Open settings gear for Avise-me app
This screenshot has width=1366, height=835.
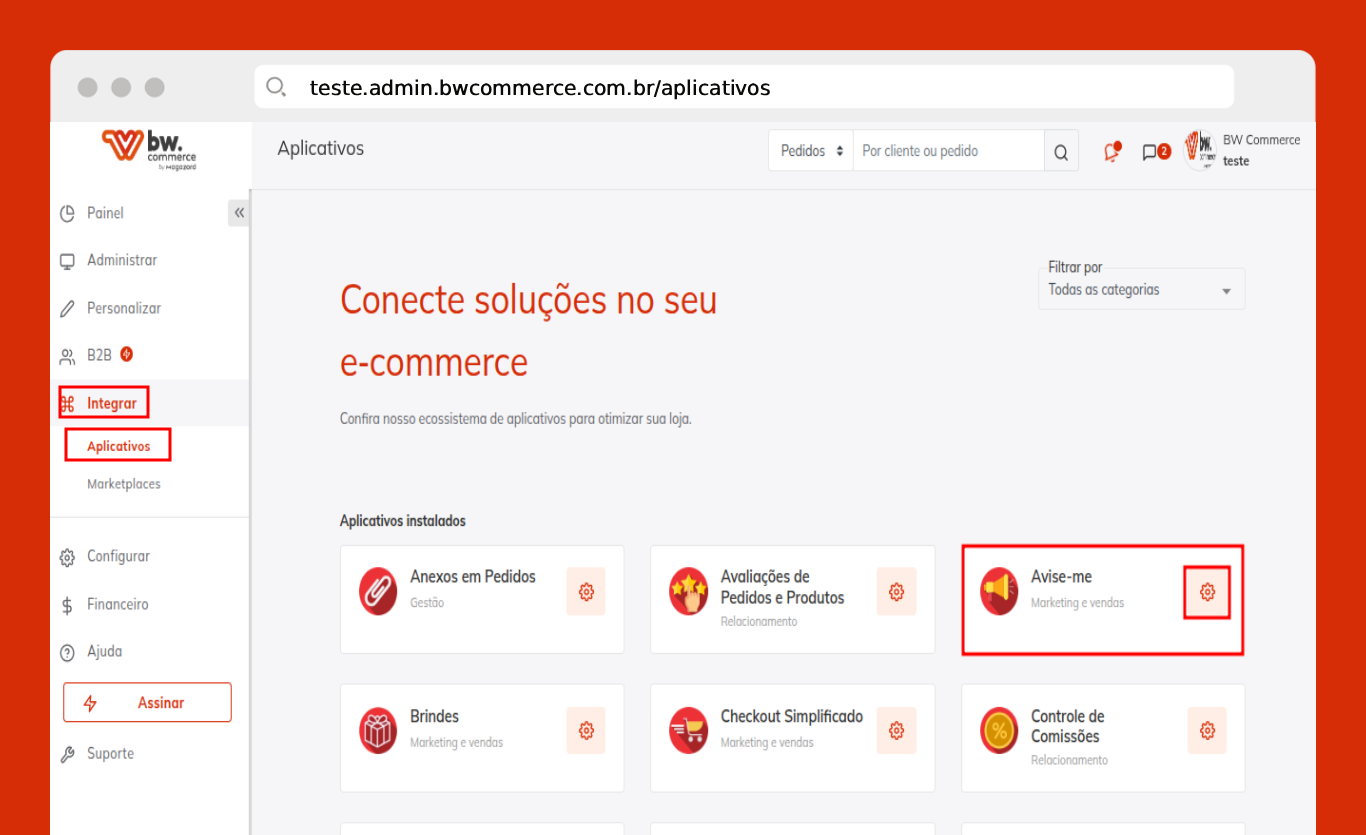coord(1207,591)
